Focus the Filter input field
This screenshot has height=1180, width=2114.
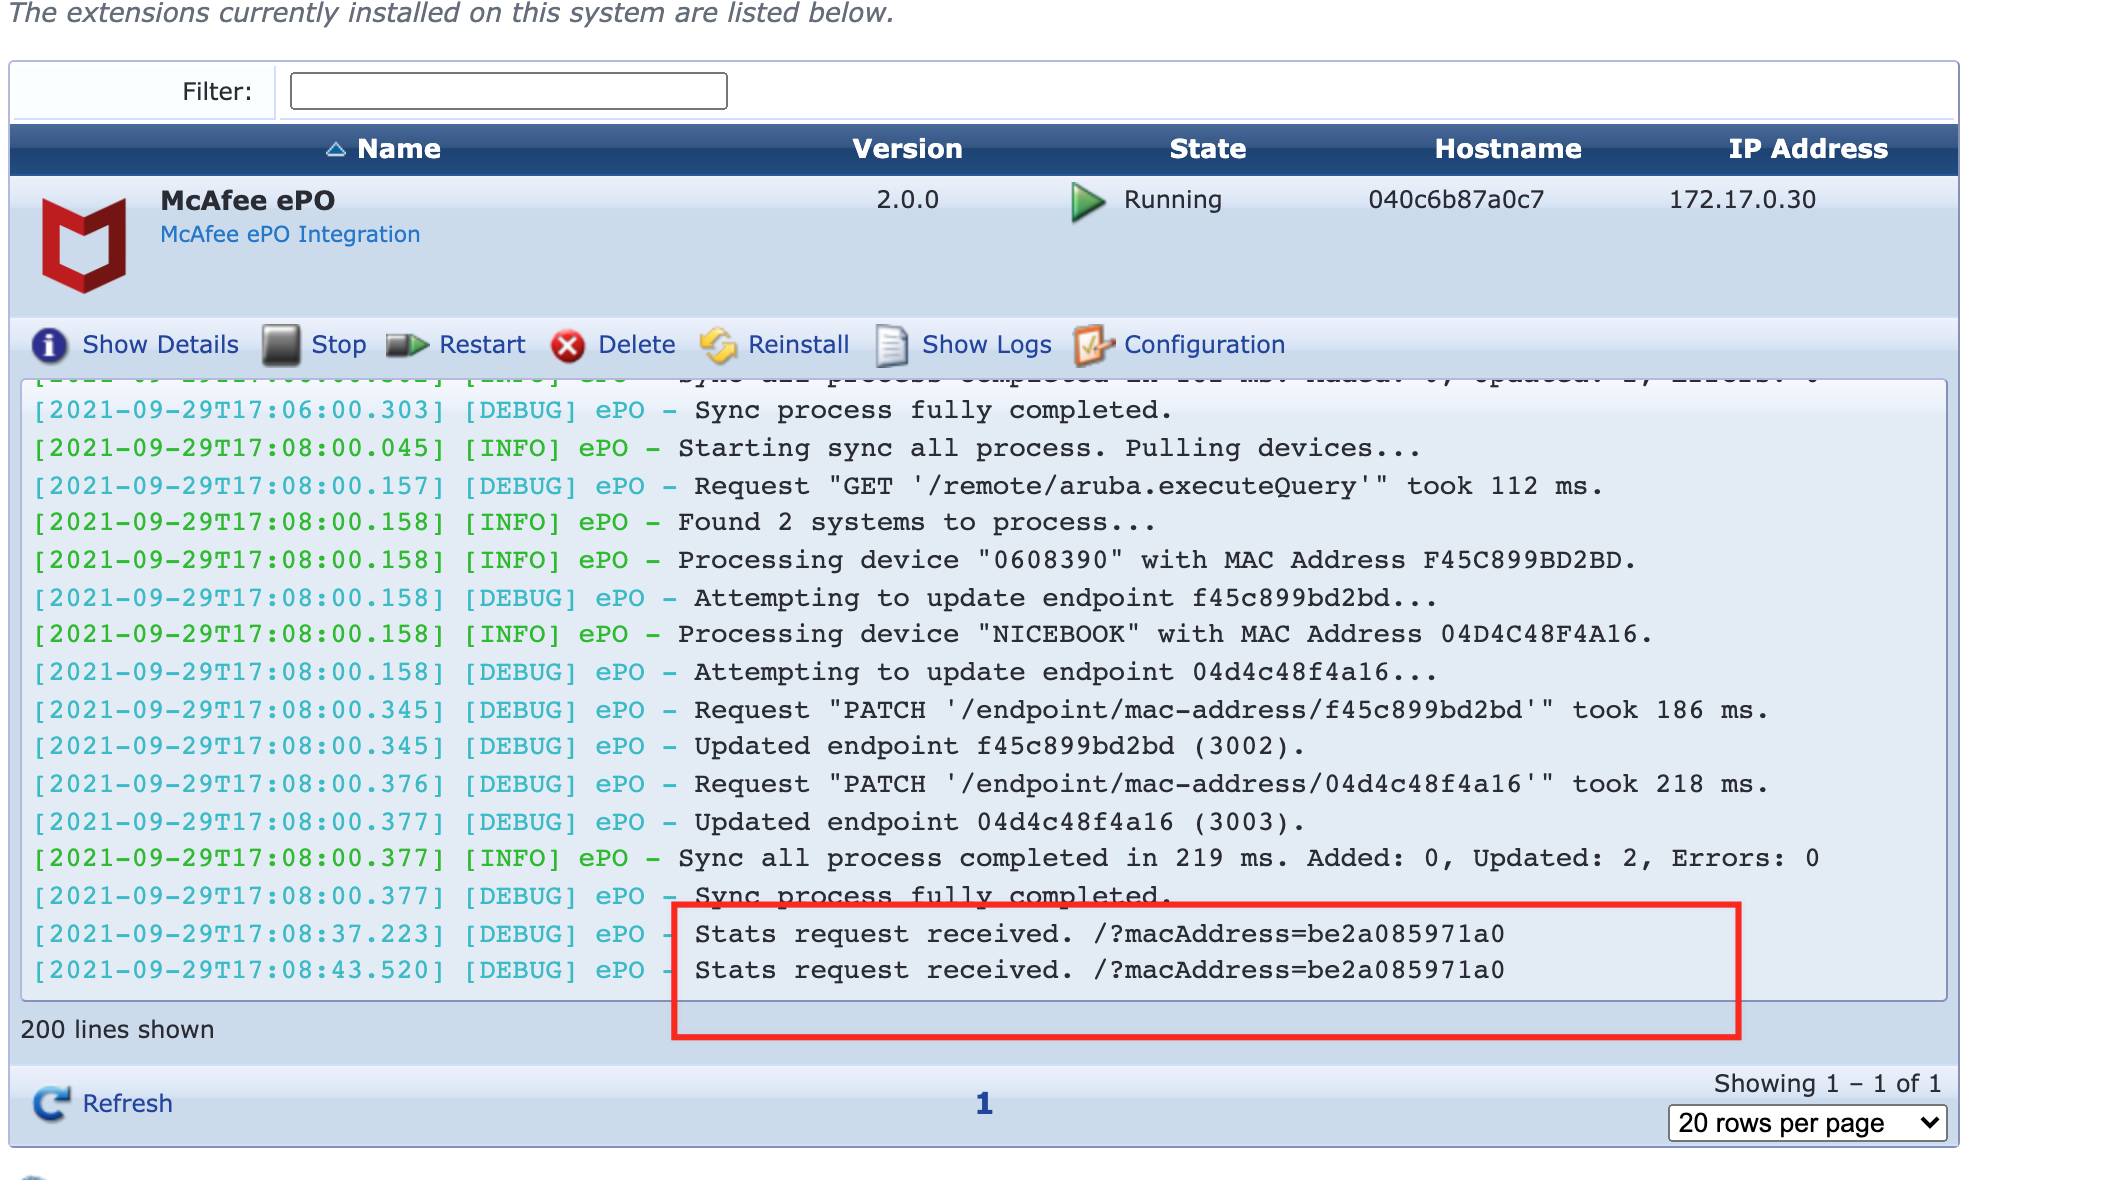(x=508, y=91)
